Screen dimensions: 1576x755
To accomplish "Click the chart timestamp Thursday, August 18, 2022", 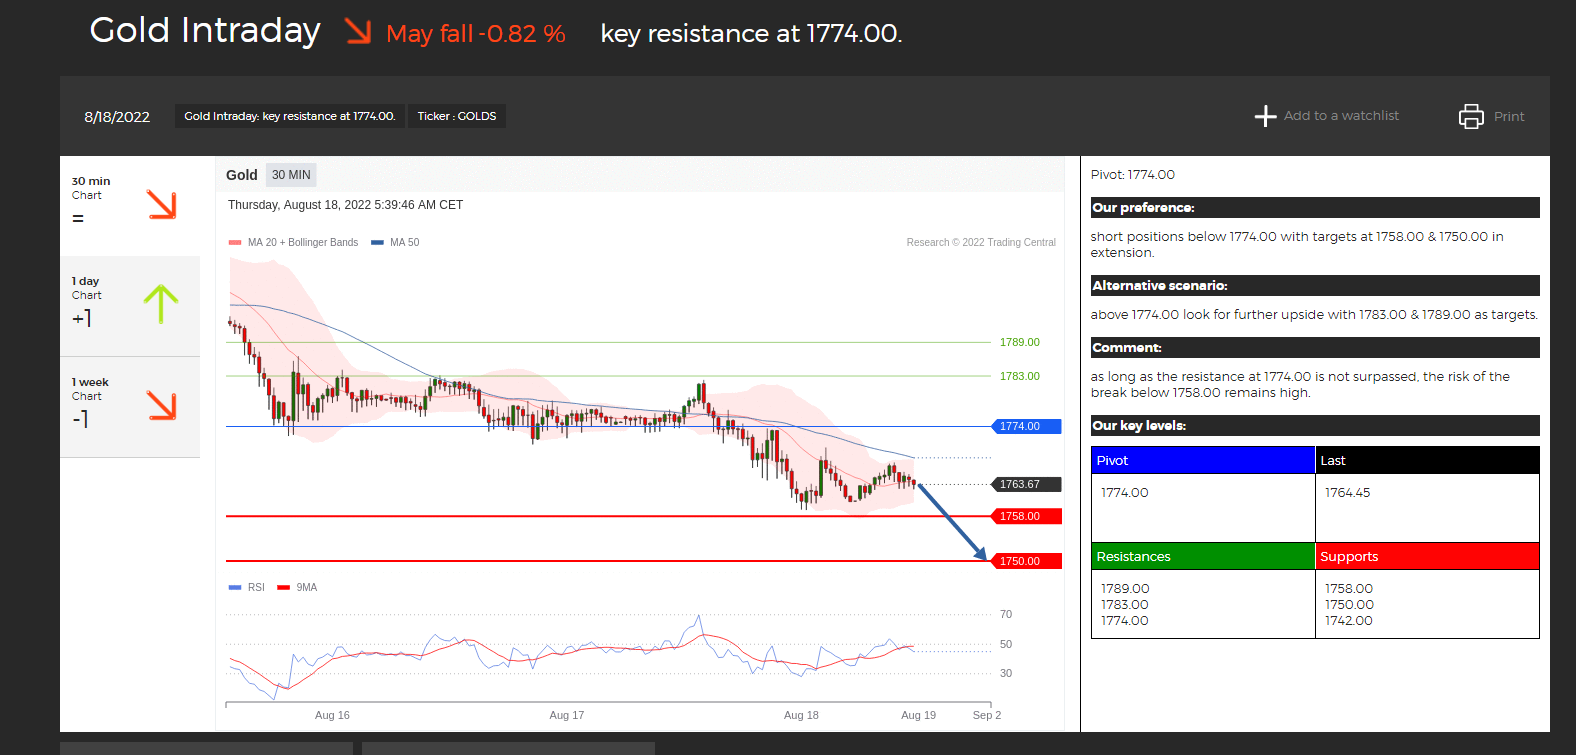I will point(345,205).
